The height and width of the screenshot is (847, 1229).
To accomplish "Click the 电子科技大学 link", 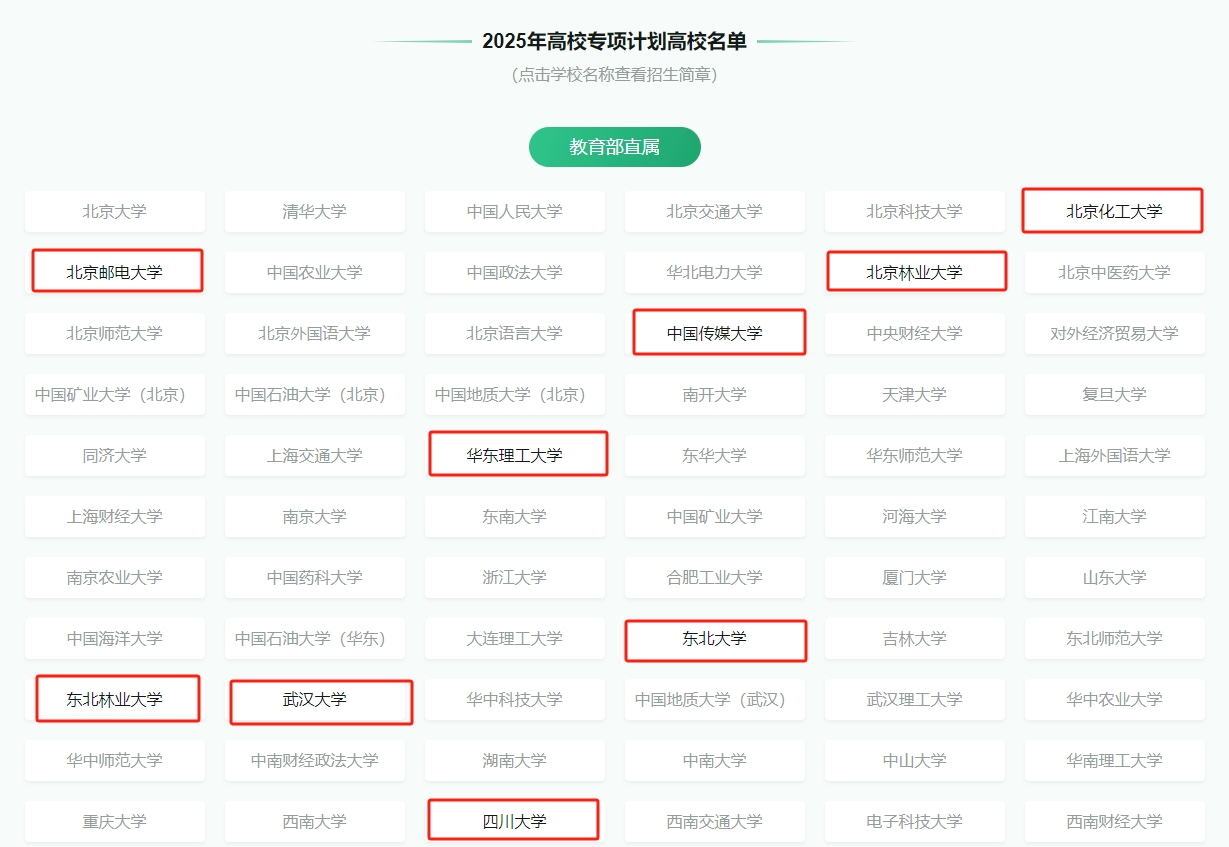I will click(914, 821).
